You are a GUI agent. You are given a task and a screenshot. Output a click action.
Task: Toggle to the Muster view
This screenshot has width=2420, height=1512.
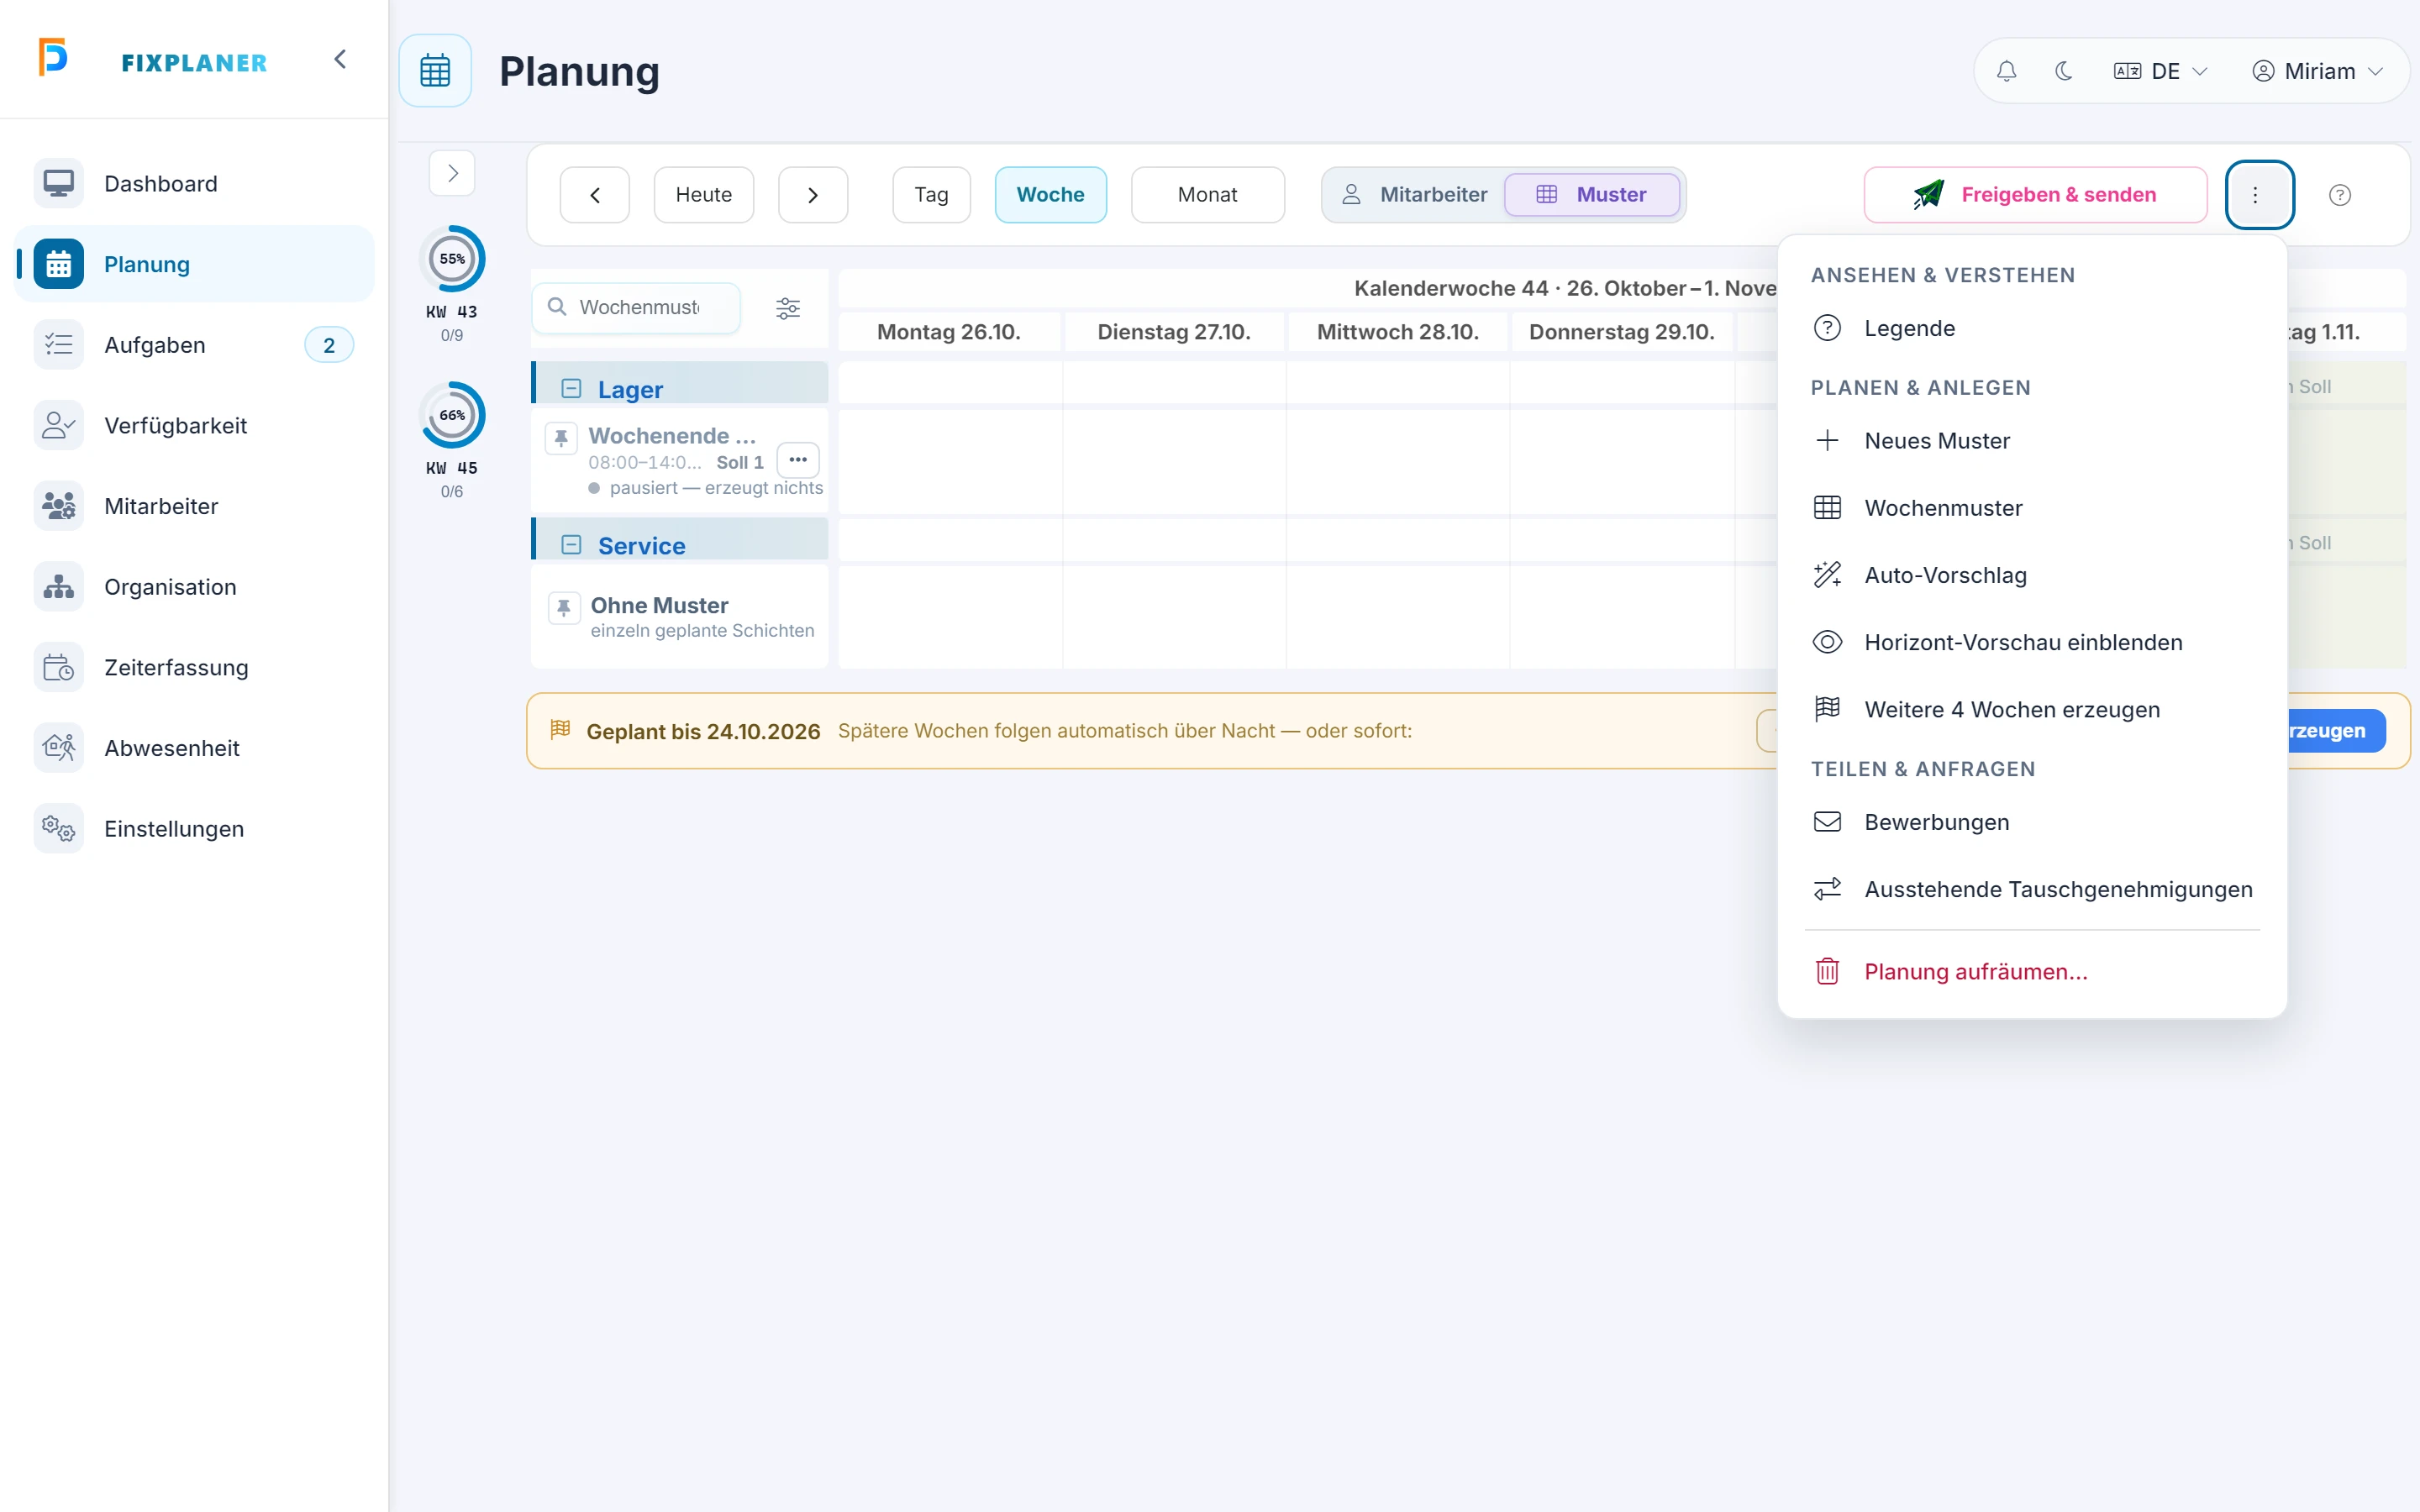(1592, 195)
